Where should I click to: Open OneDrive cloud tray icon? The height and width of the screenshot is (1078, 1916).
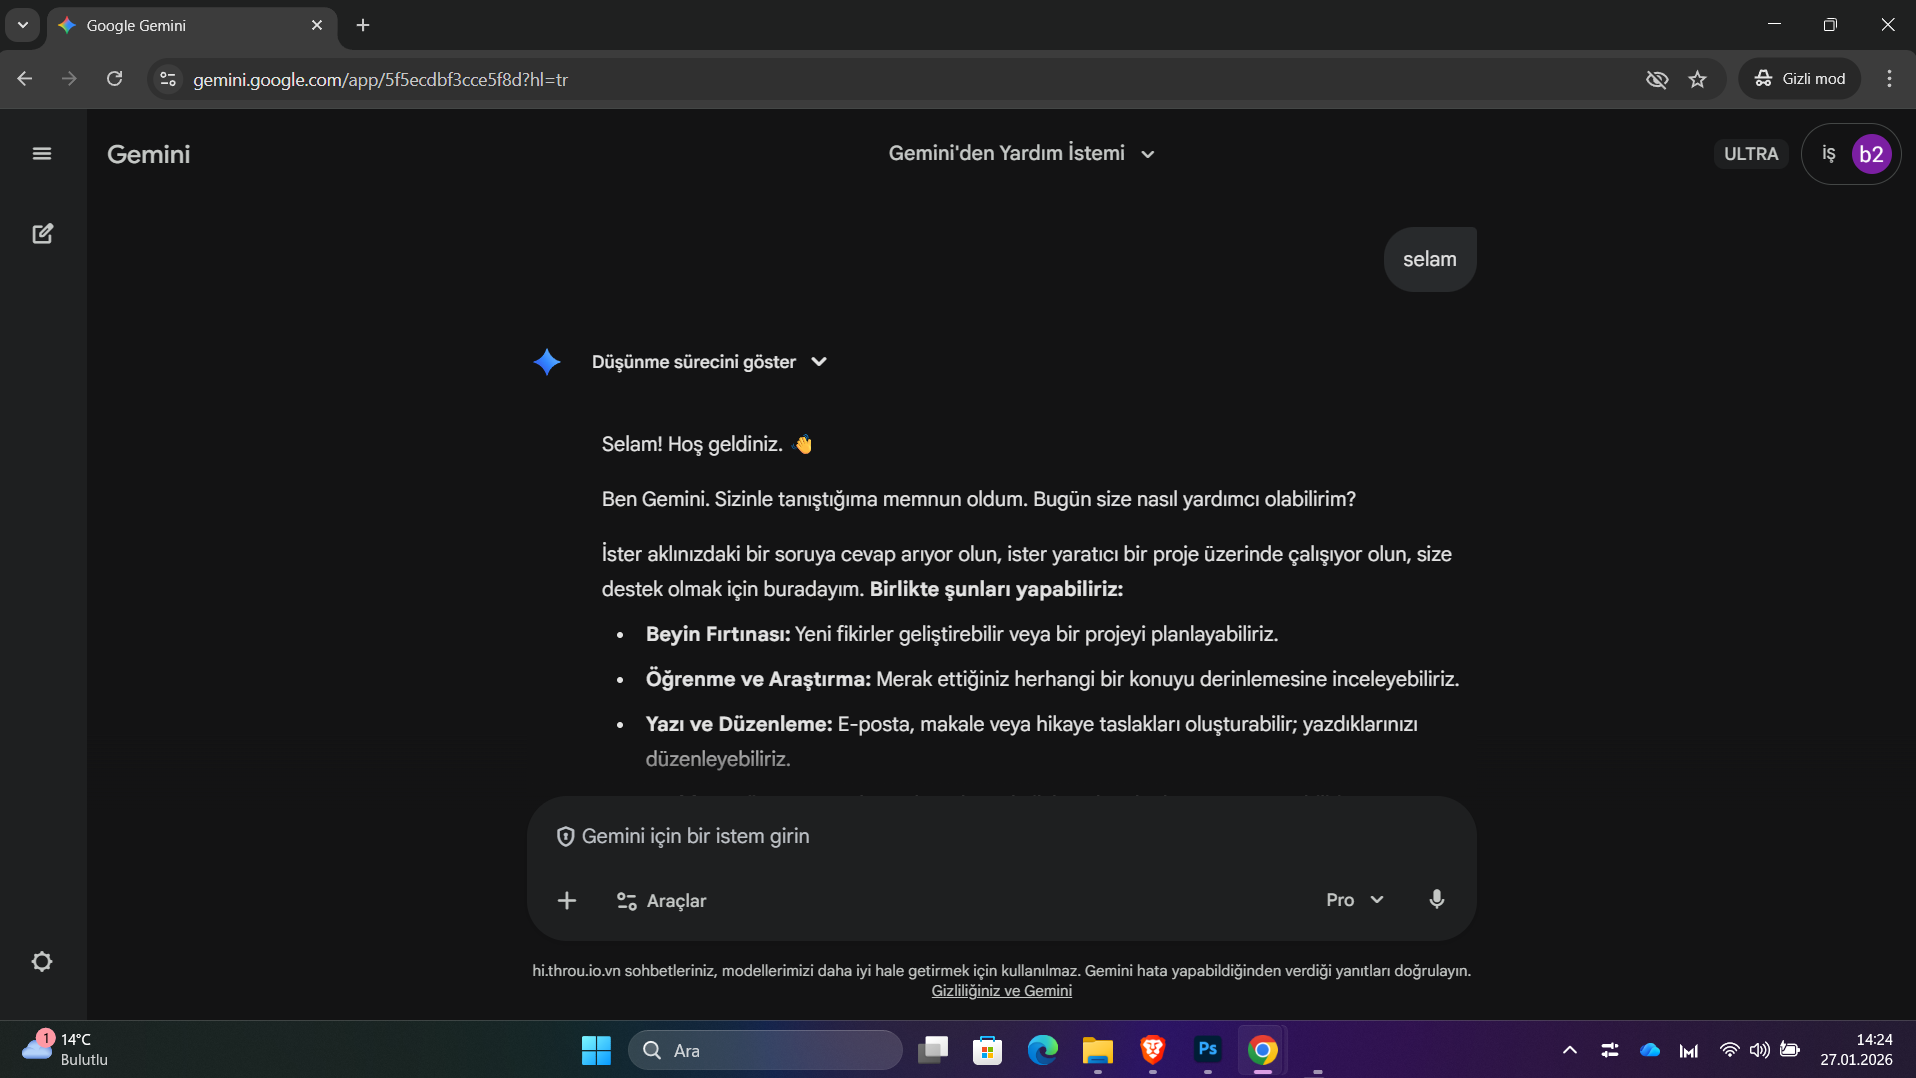pyautogui.click(x=1650, y=1050)
